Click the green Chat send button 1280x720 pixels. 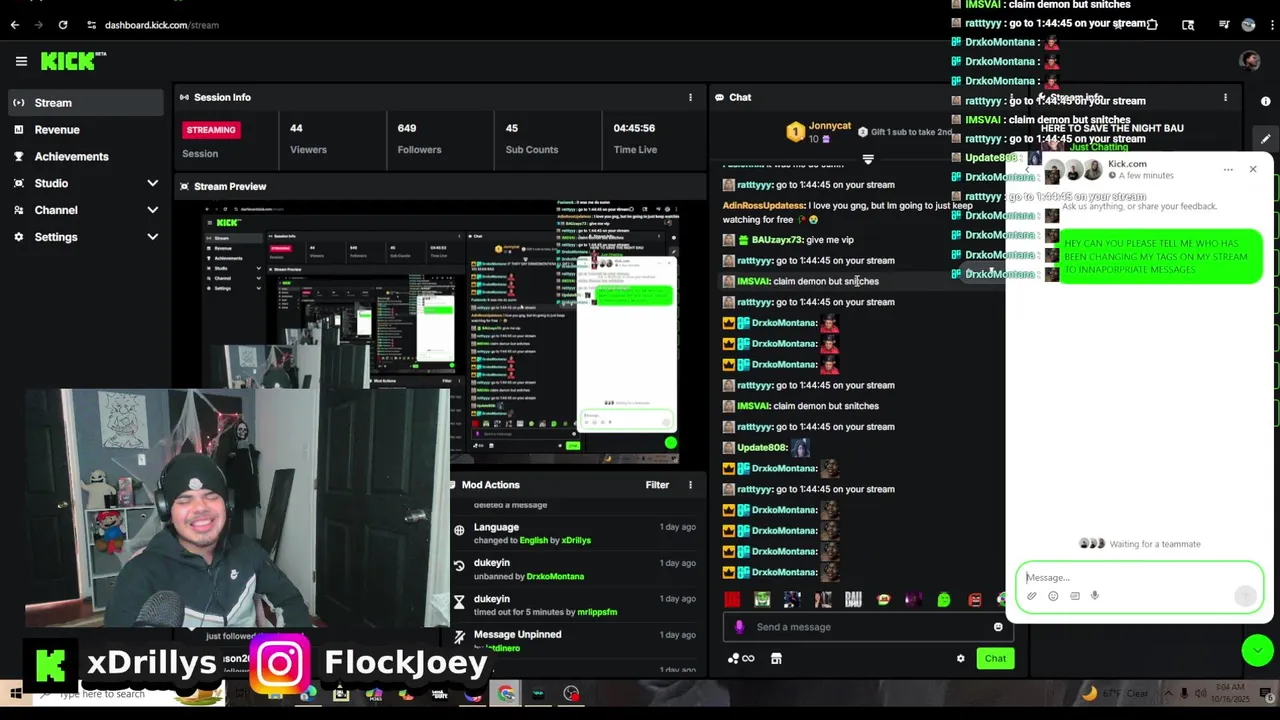[995, 658]
